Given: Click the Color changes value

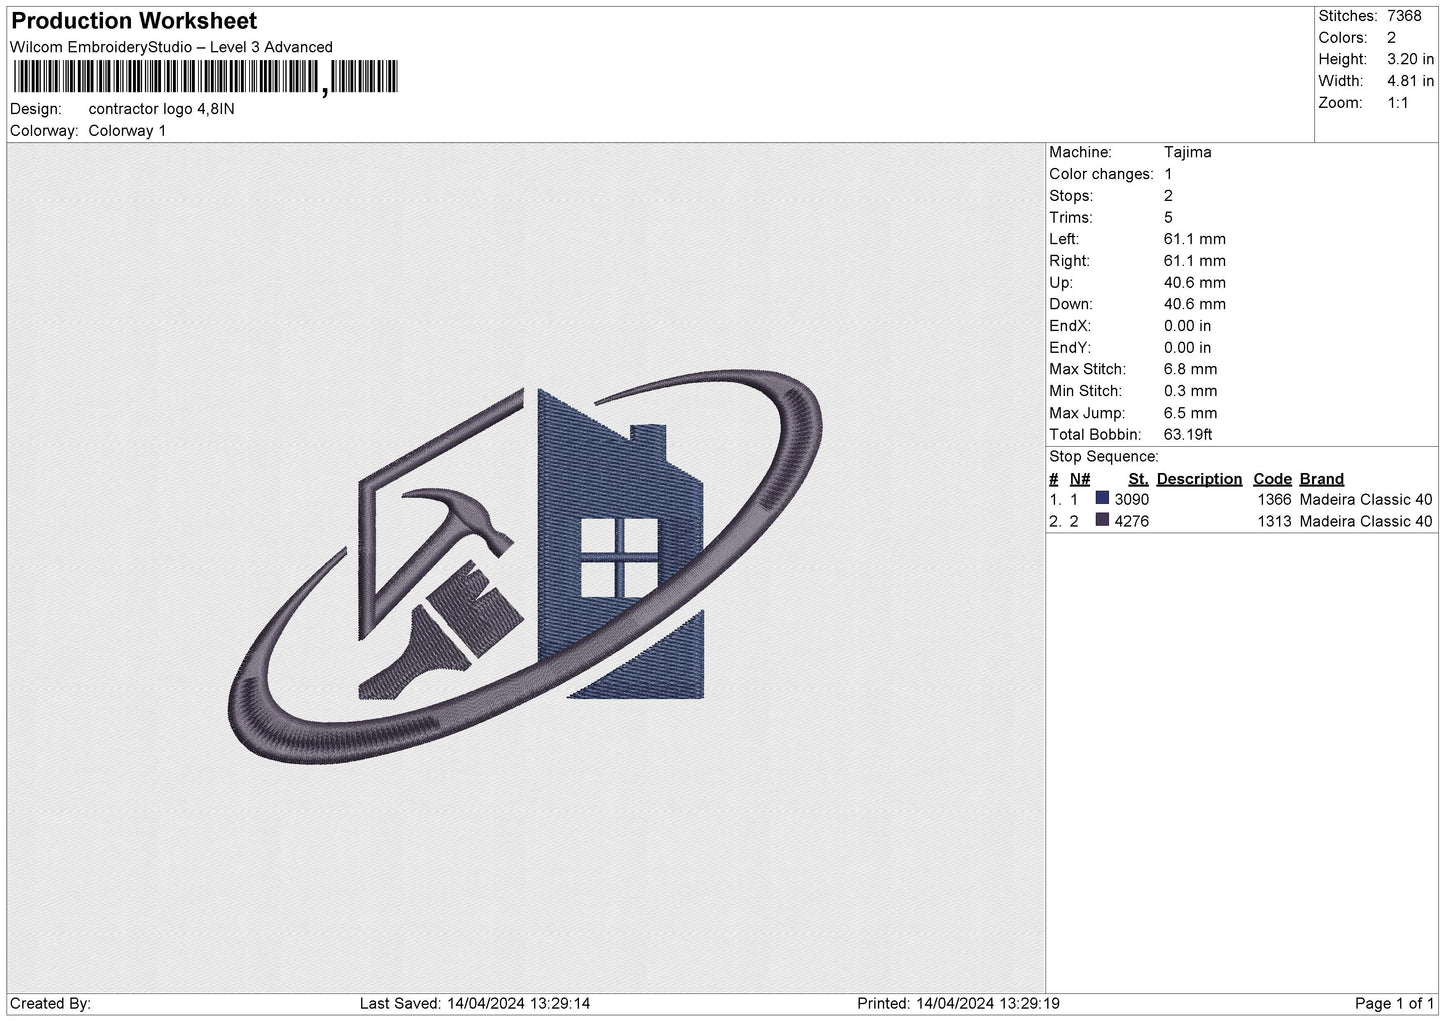Looking at the screenshot, I should click(1168, 174).
